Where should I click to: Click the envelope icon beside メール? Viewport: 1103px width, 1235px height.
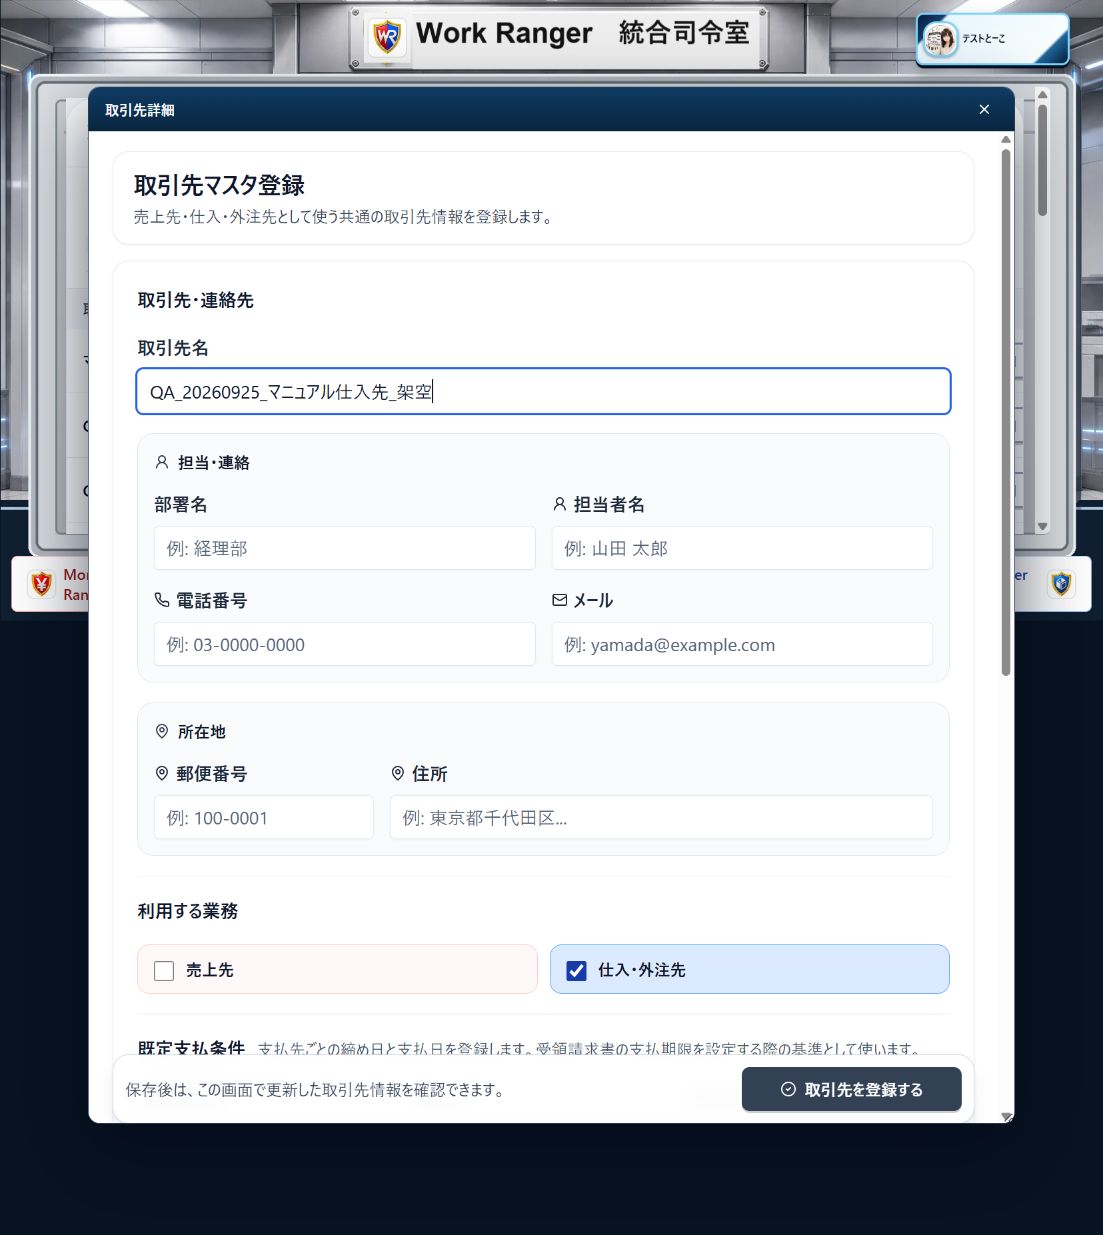pyautogui.click(x=560, y=600)
